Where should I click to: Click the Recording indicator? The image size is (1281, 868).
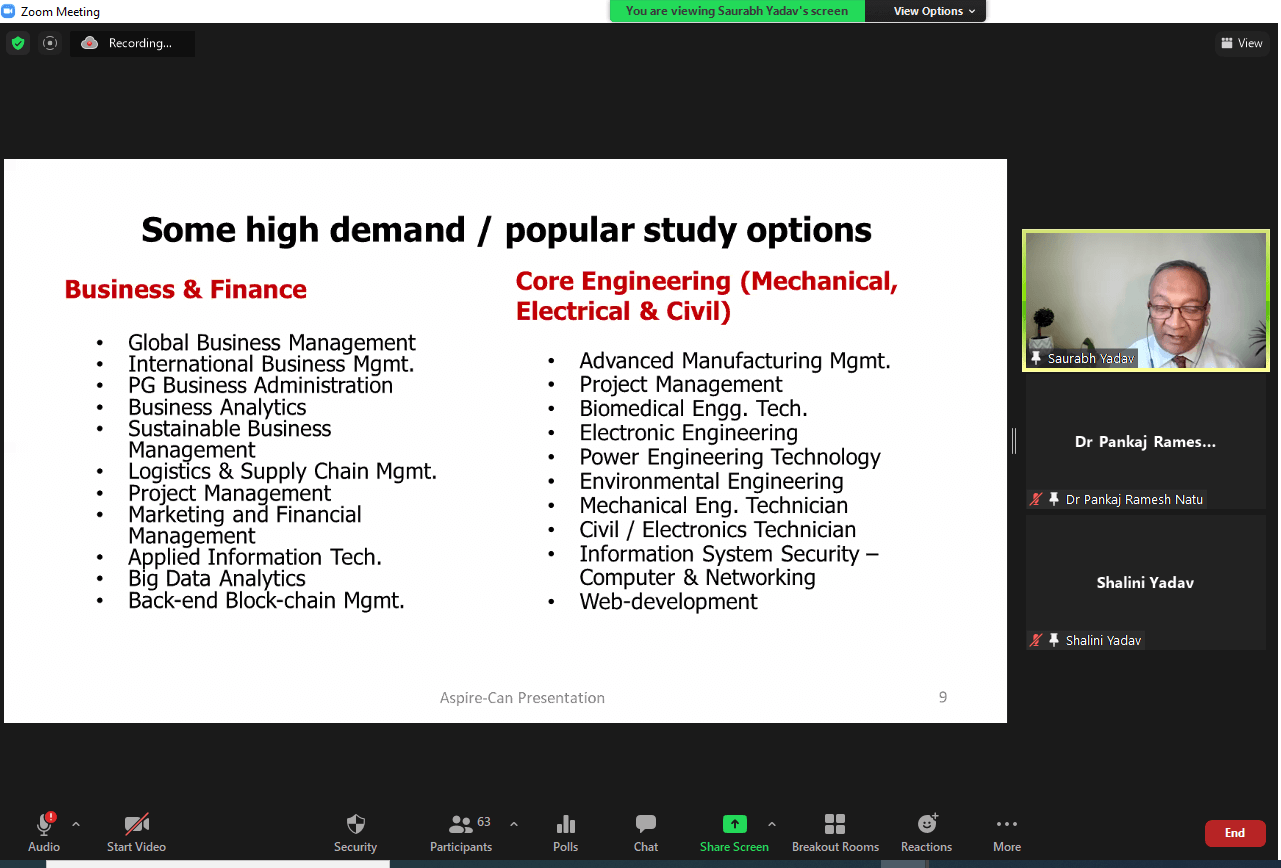132,43
